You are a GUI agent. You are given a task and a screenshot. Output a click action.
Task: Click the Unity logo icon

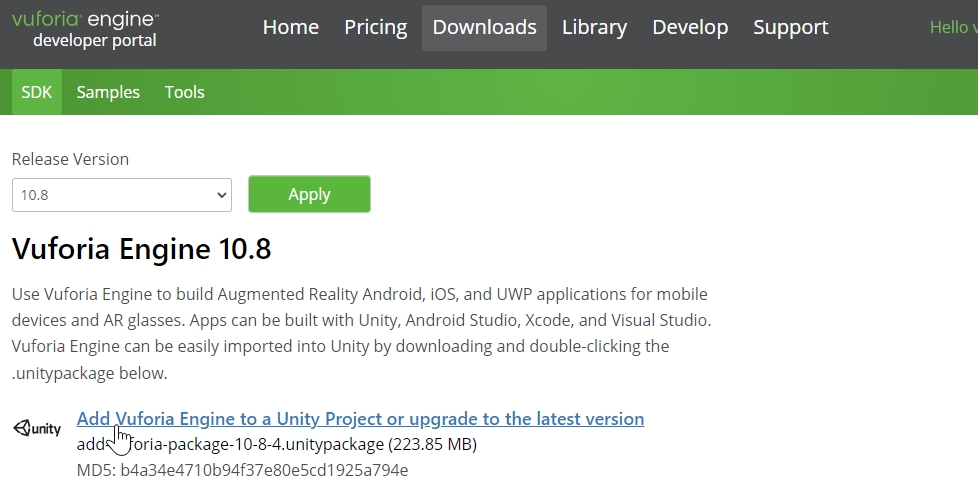tap(37, 428)
